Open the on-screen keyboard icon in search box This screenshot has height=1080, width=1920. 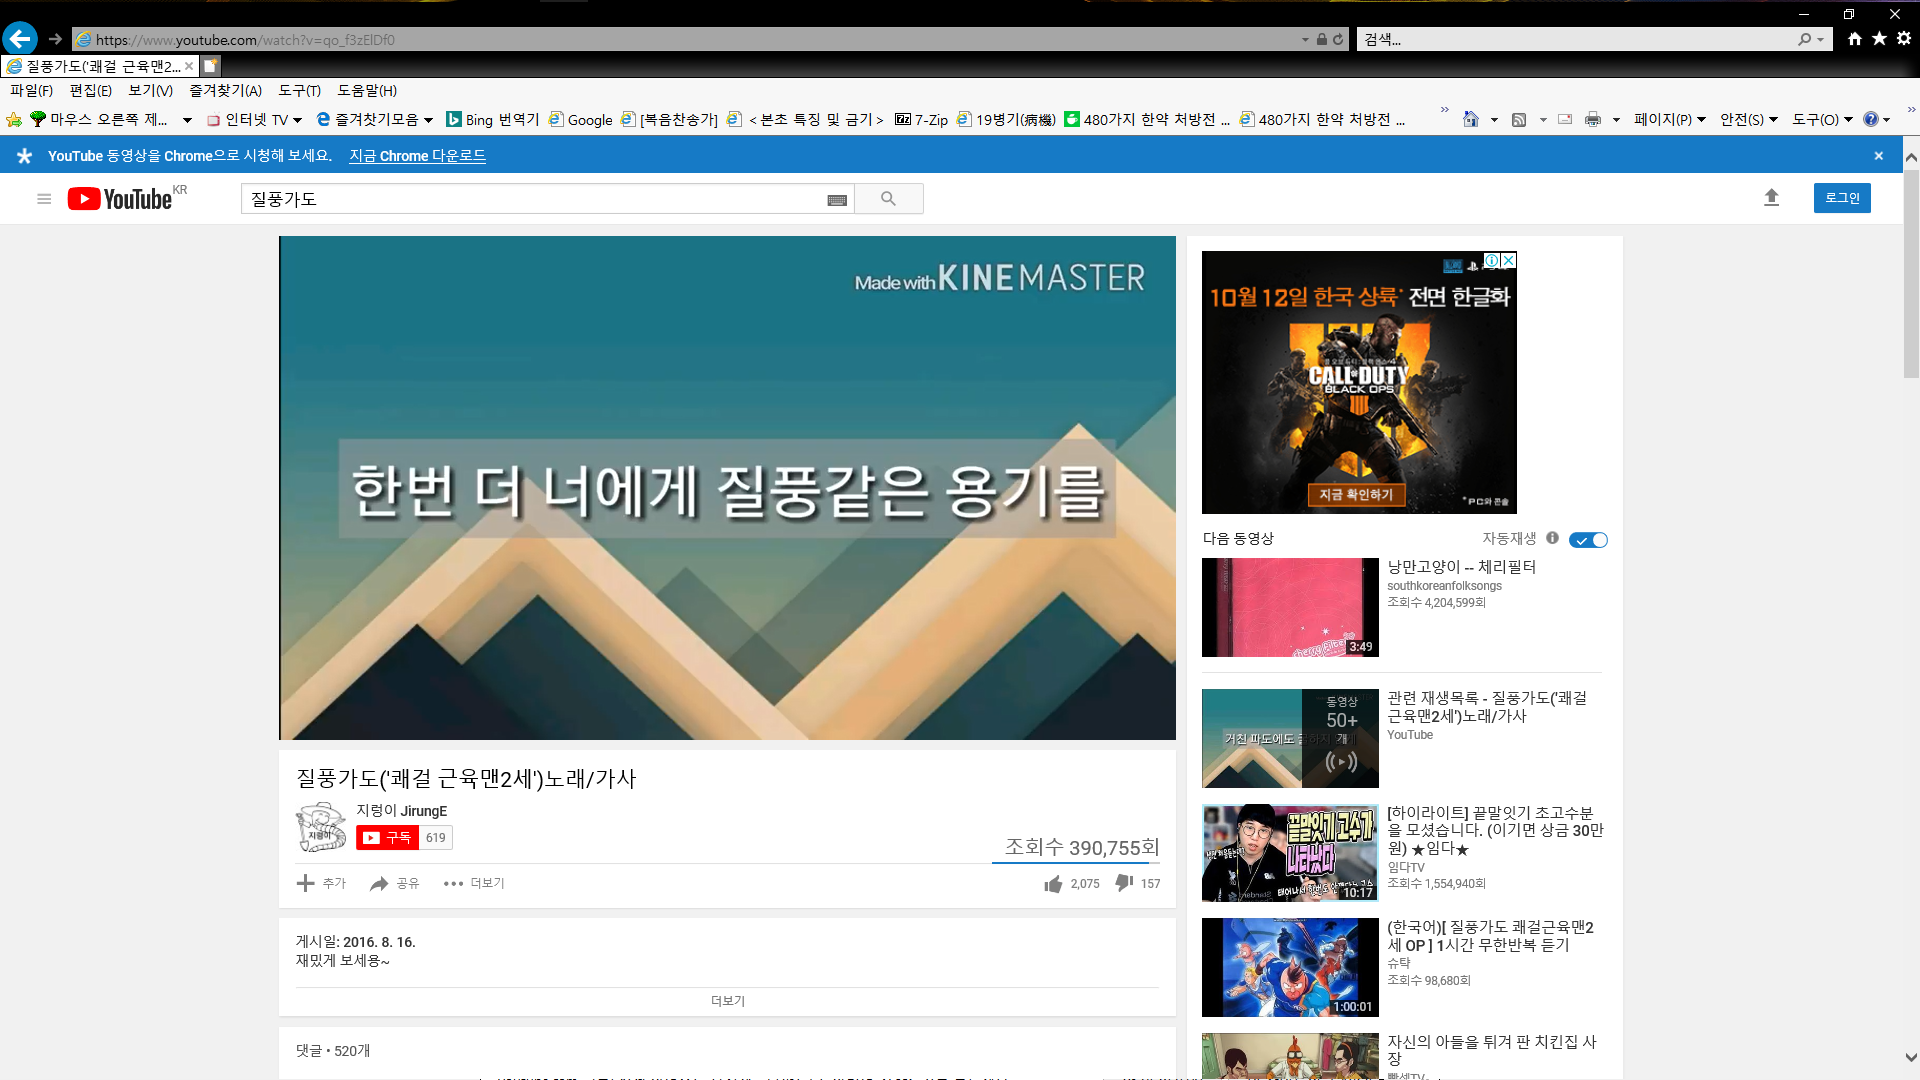click(837, 200)
